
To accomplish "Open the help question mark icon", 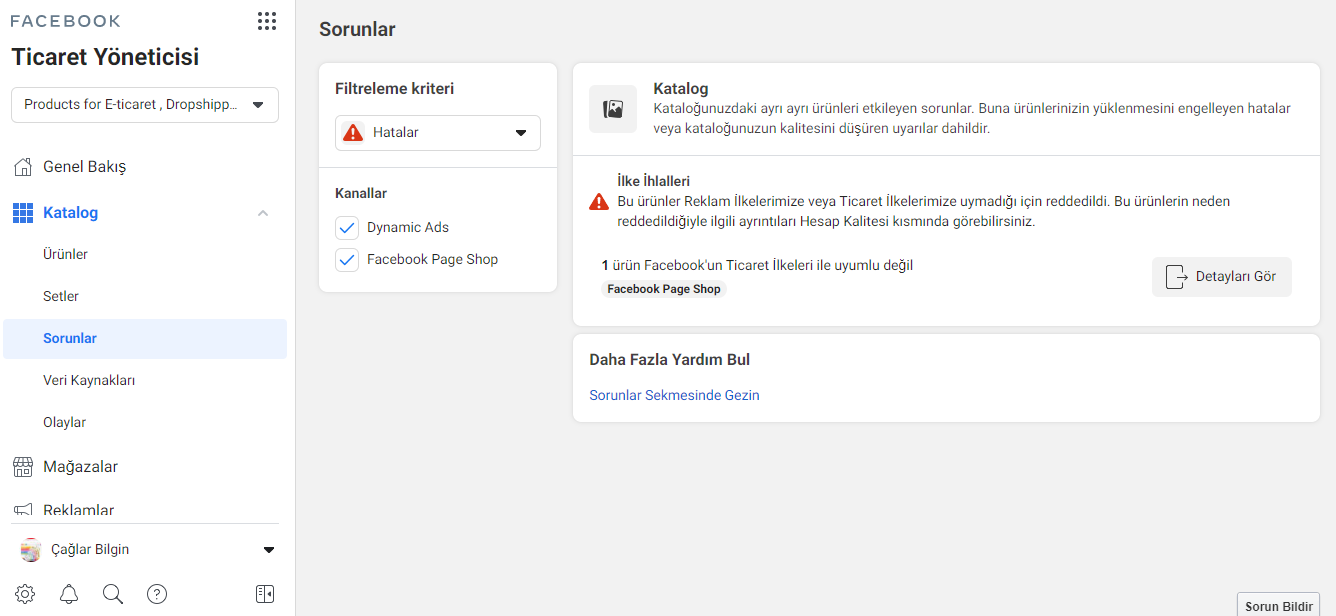I will click(157, 594).
